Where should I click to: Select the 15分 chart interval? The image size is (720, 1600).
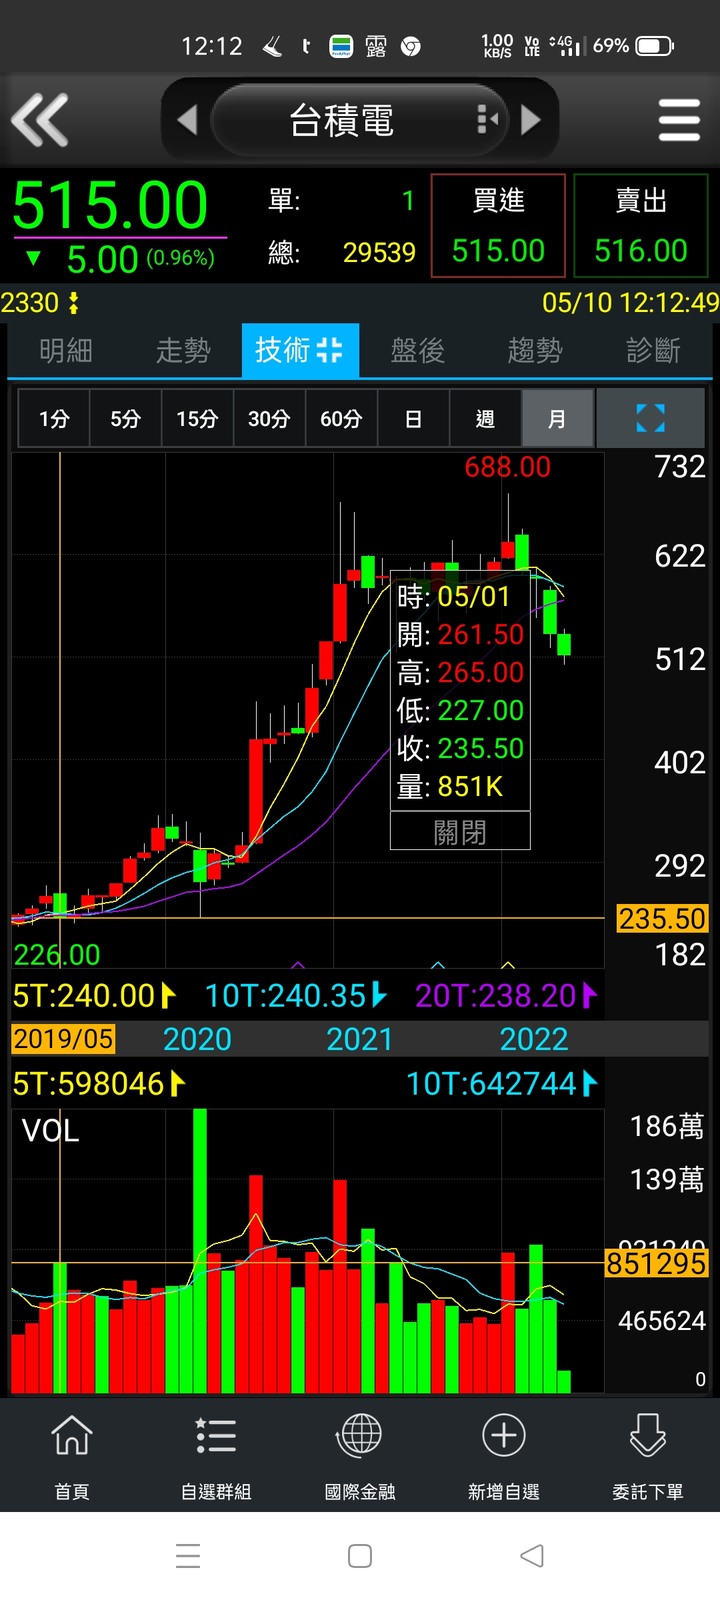[197, 418]
